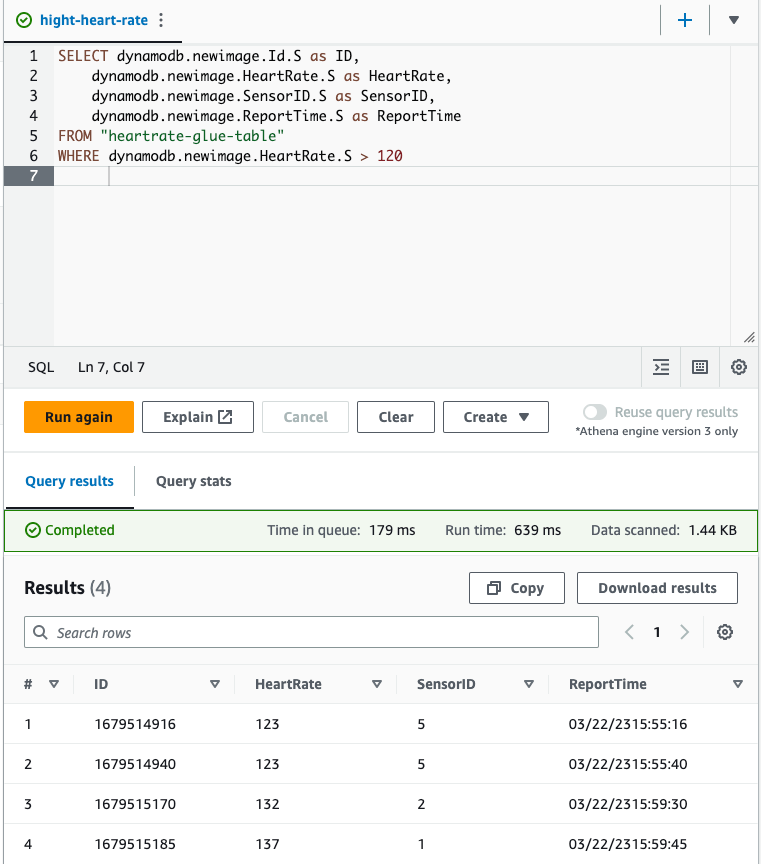Click ReportTime 03/22/2315:55:16
The image size is (761, 864).
pos(628,724)
